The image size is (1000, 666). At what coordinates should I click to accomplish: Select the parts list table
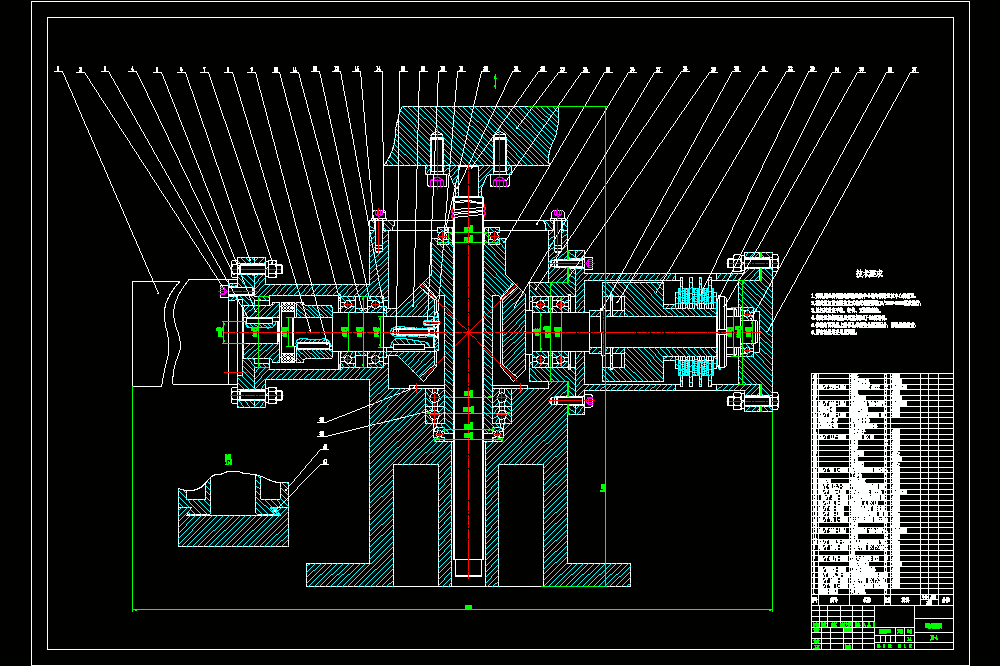coord(882,489)
